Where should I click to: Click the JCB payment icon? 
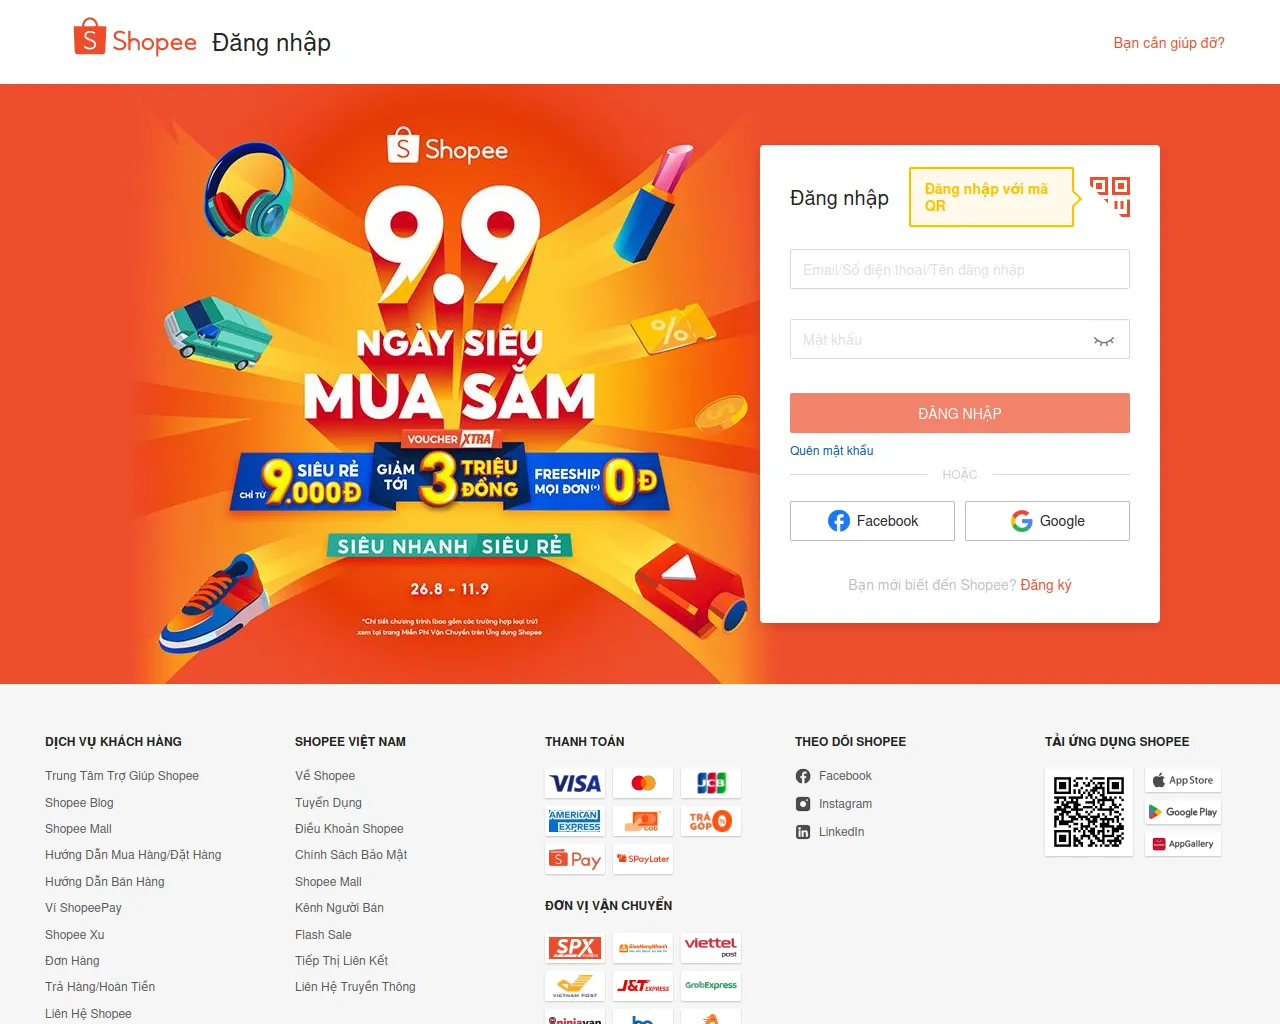(x=711, y=783)
